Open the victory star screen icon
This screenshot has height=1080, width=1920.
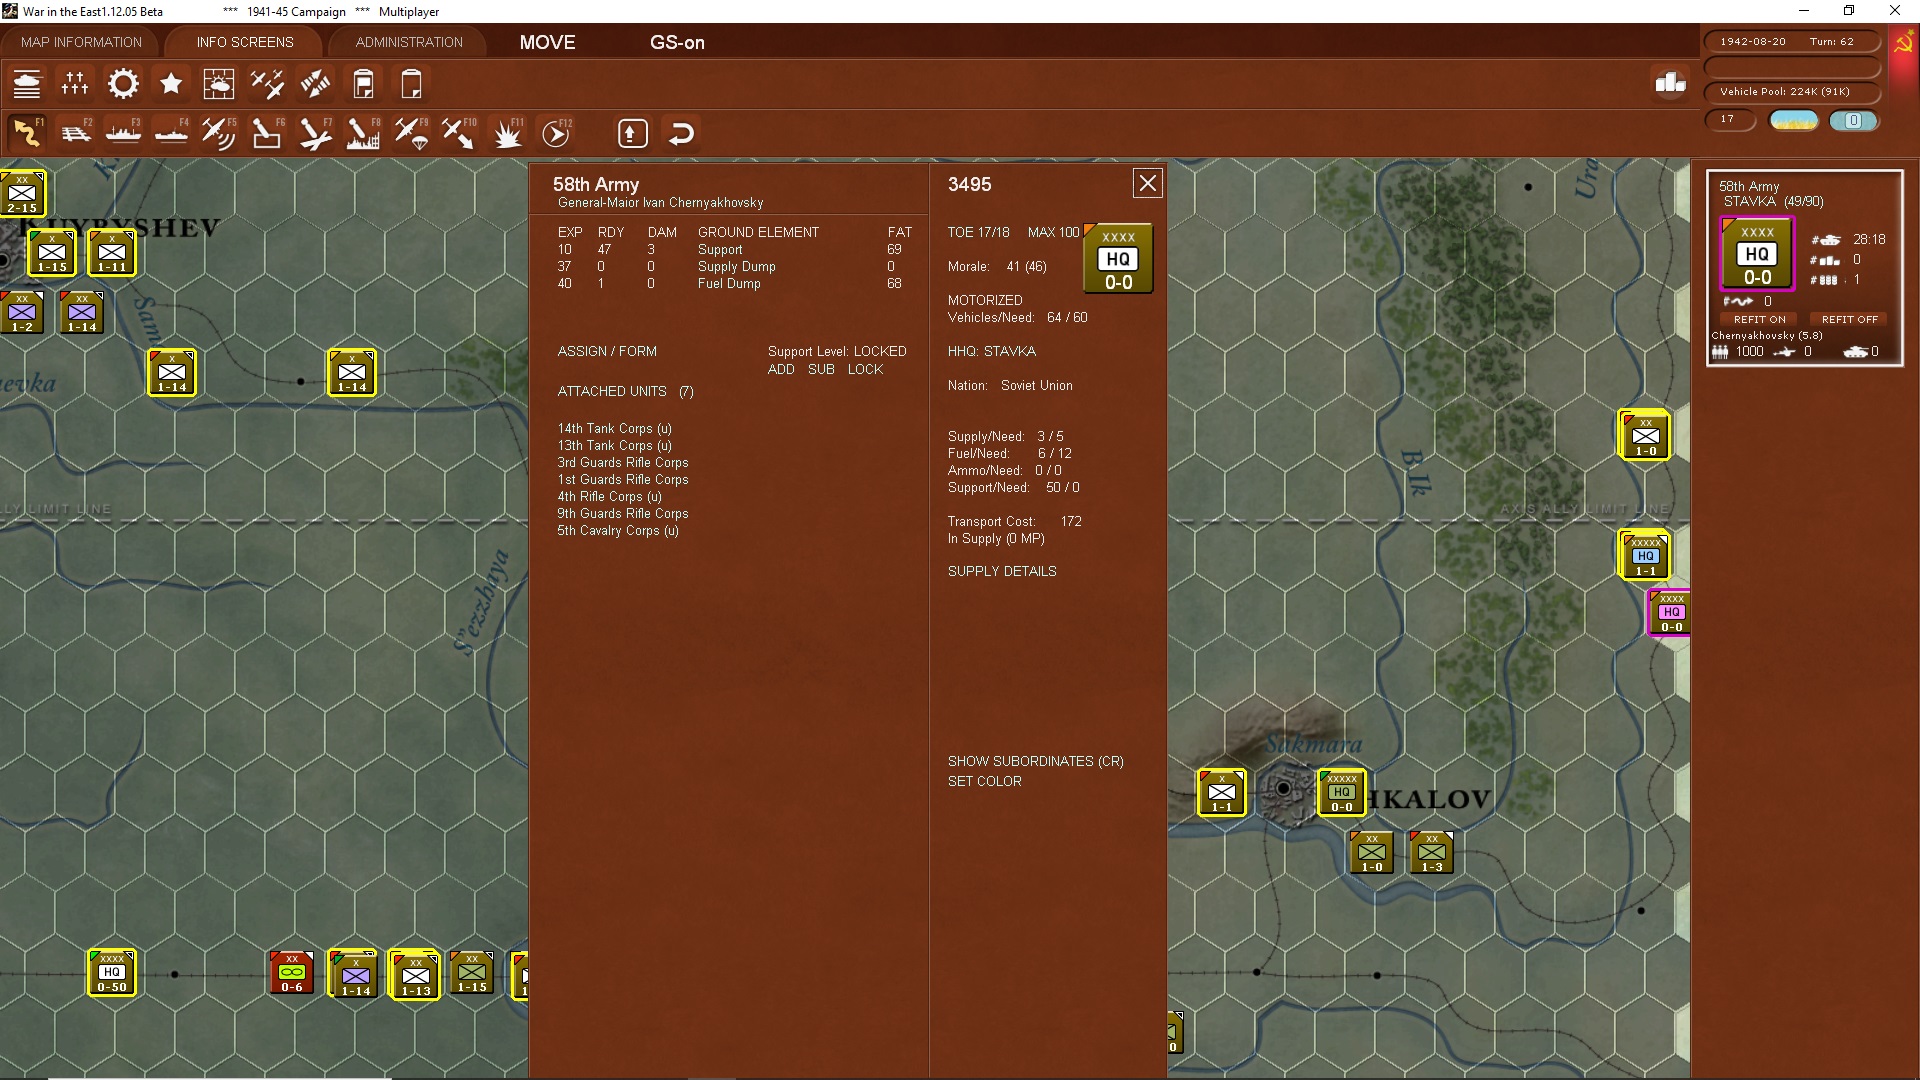[x=171, y=84]
